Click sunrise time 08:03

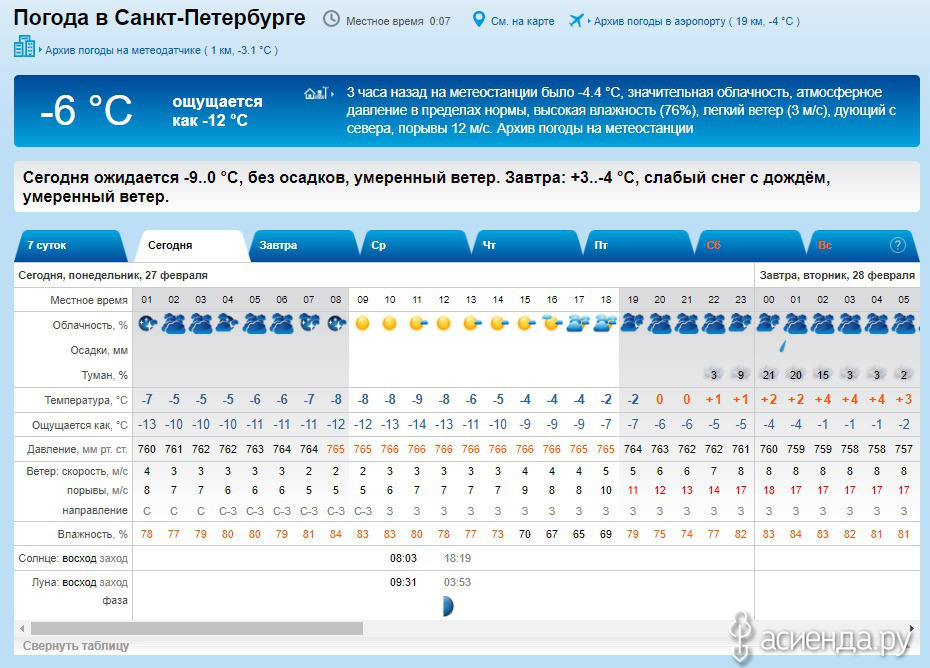403,558
